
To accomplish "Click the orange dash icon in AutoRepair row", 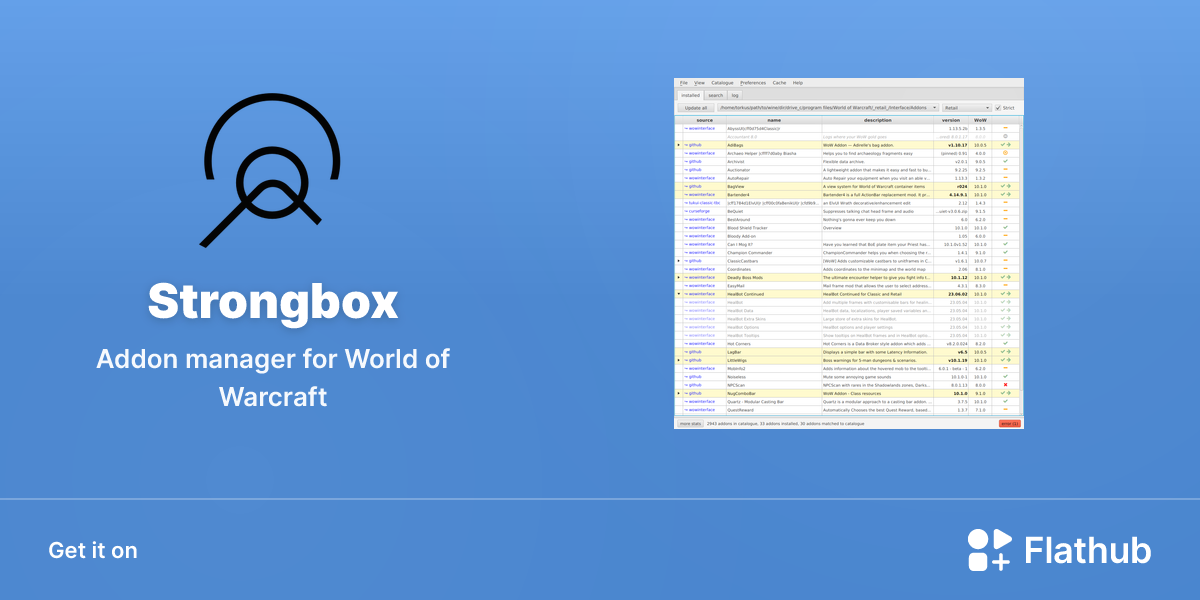I will (1005, 178).
